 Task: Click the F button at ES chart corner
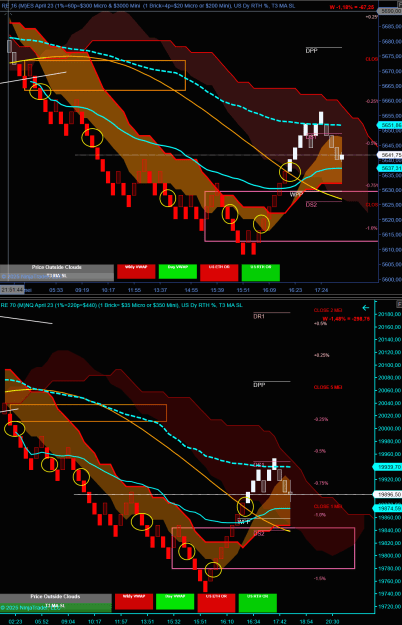click(x=399, y=4)
